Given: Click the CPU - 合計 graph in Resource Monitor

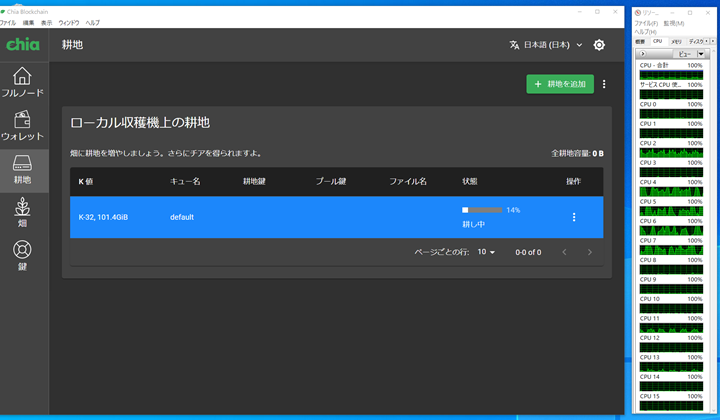Looking at the screenshot, I should (671, 75).
